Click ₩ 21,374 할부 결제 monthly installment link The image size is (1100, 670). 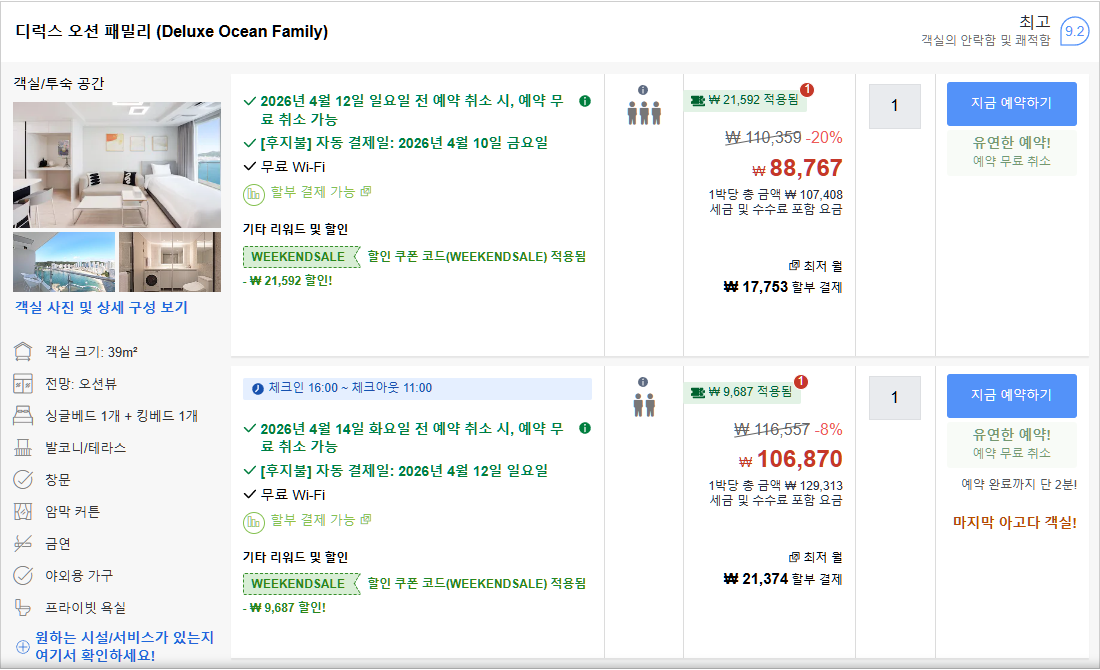(x=783, y=579)
